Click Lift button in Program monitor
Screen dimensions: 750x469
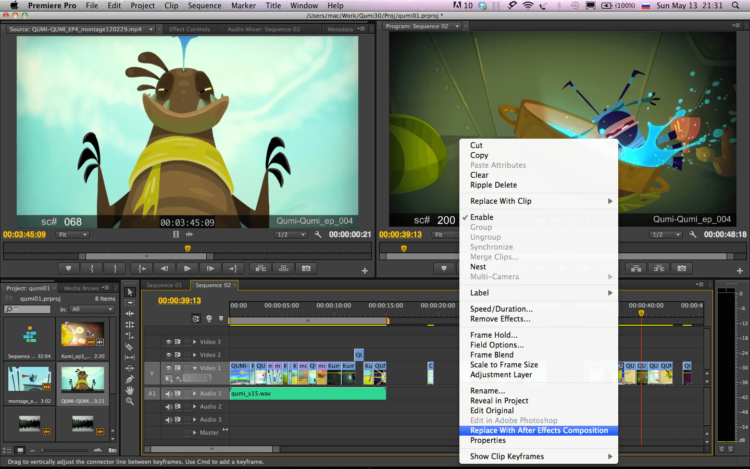tap(636, 269)
